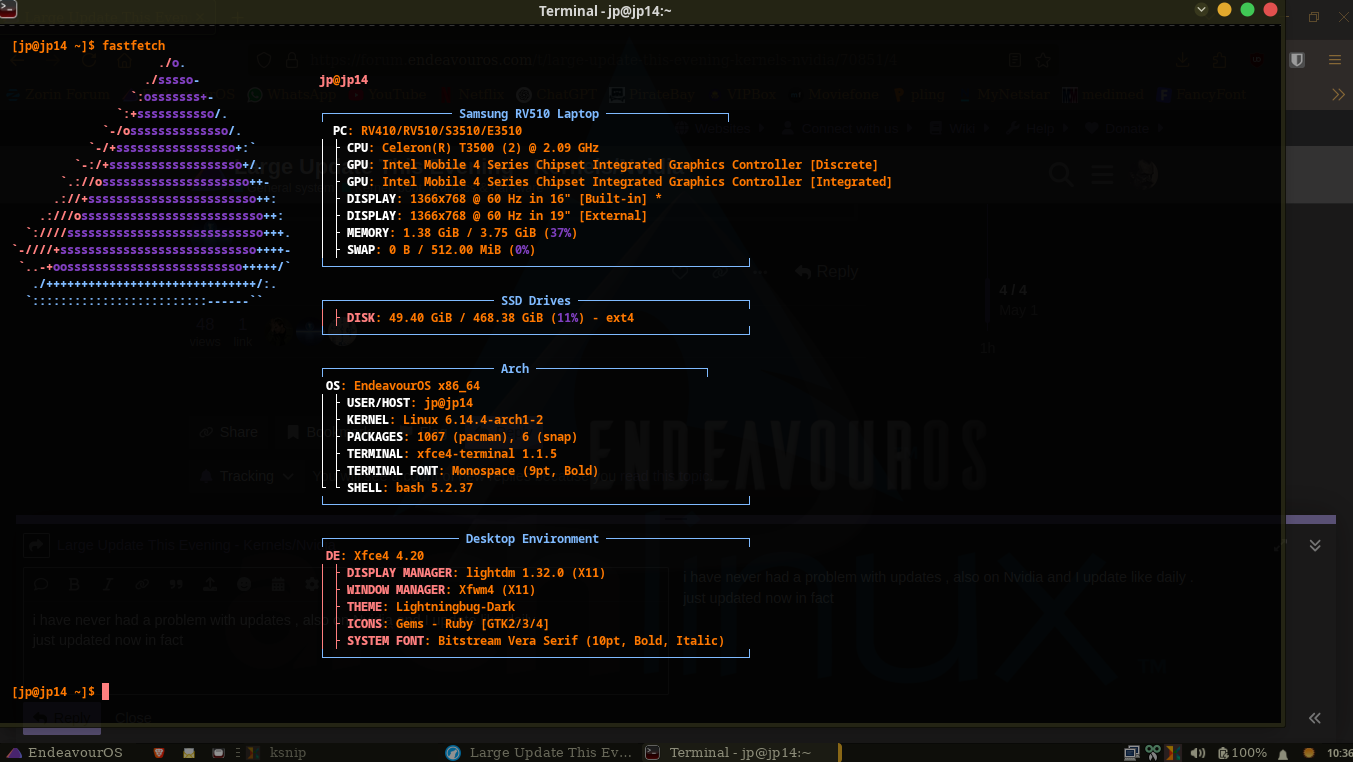Click the 'fastfetch' command on the first prompt
Screen dimensions: 1353x762
pos(134,46)
